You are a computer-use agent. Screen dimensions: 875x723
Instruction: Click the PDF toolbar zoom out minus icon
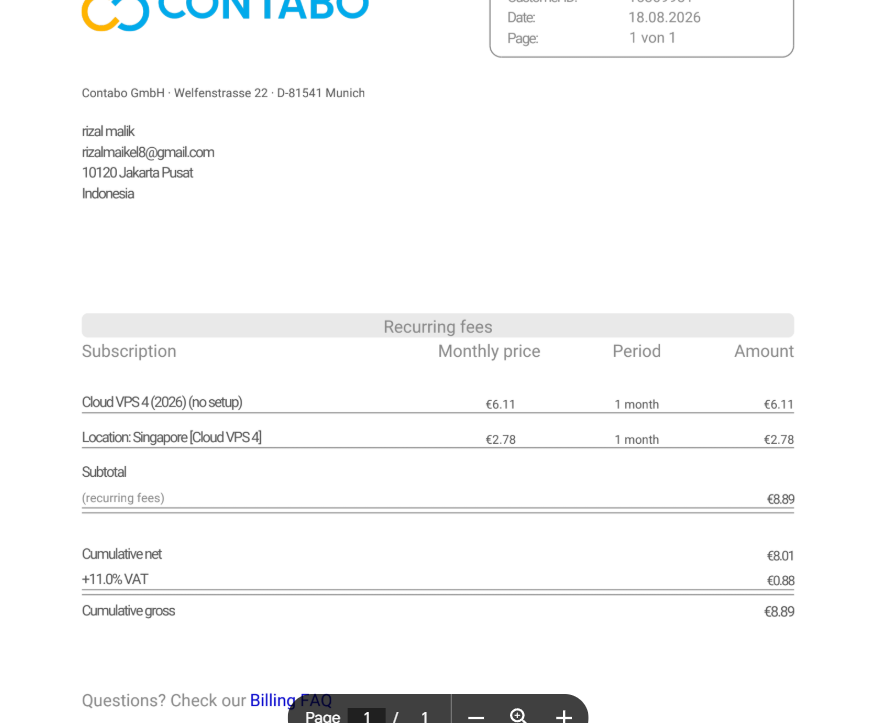[x=476, y=717]
